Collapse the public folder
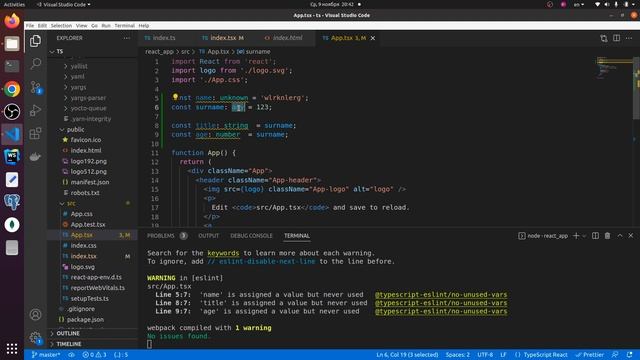 click(76, 129)
